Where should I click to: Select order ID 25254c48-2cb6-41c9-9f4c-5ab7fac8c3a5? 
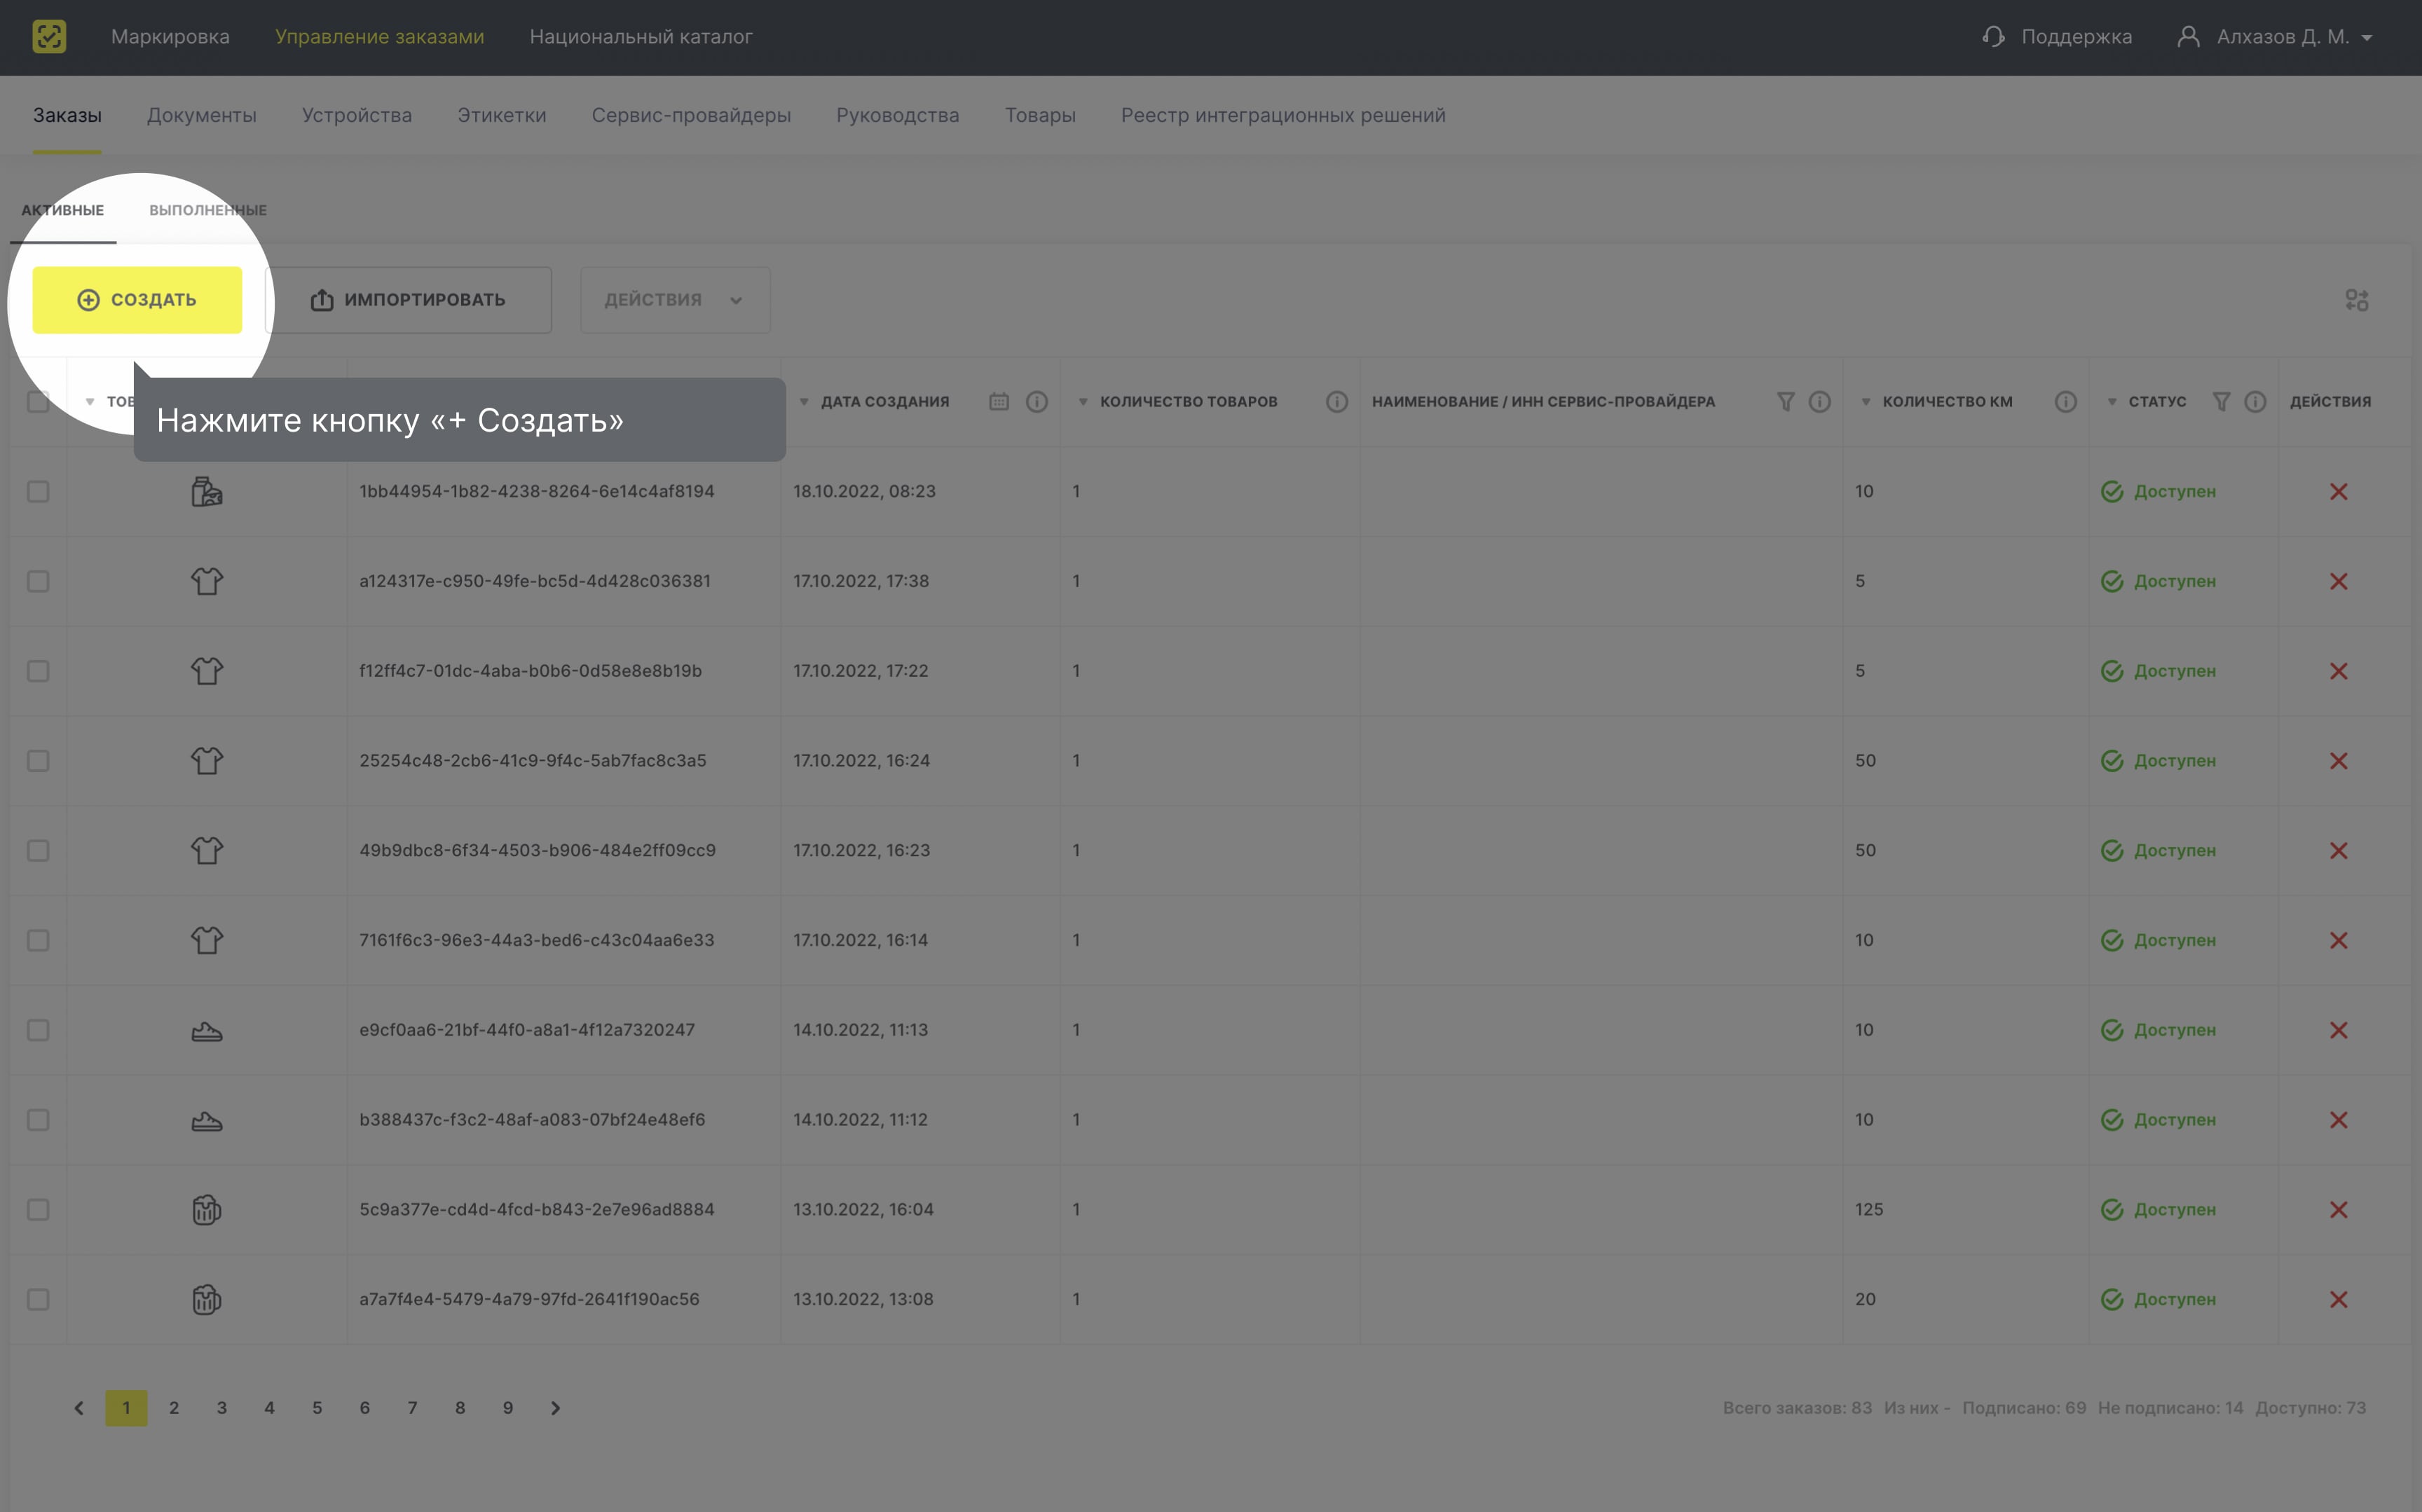(533, 761)
